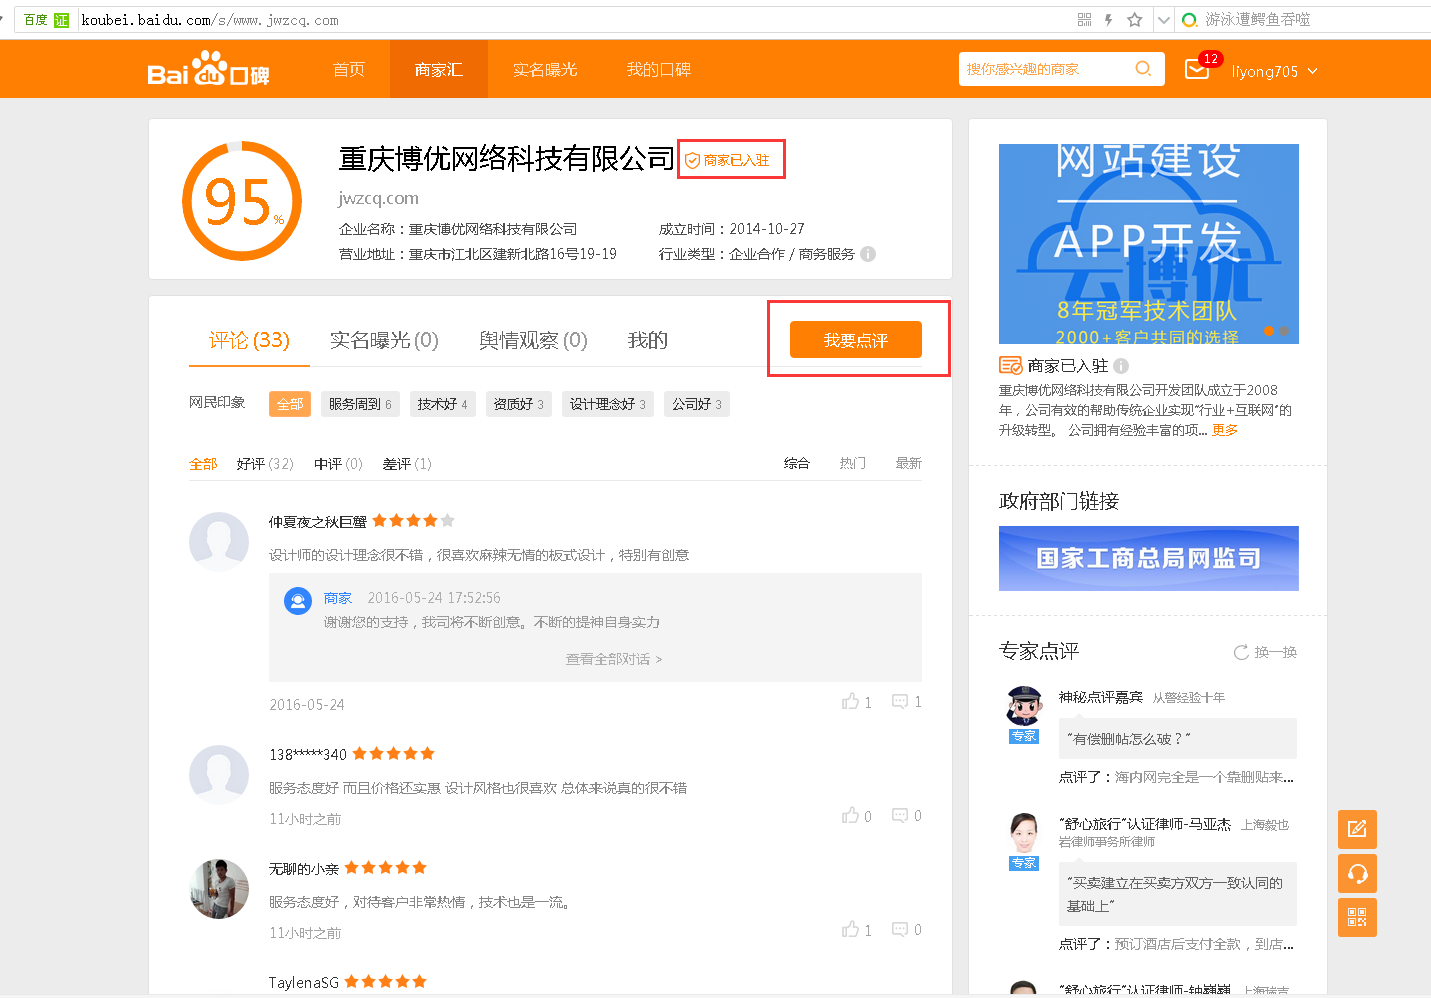Click the merchant avatar icon in reply box
Screen dimensions: 1431x998
click(x=298, y=600)
